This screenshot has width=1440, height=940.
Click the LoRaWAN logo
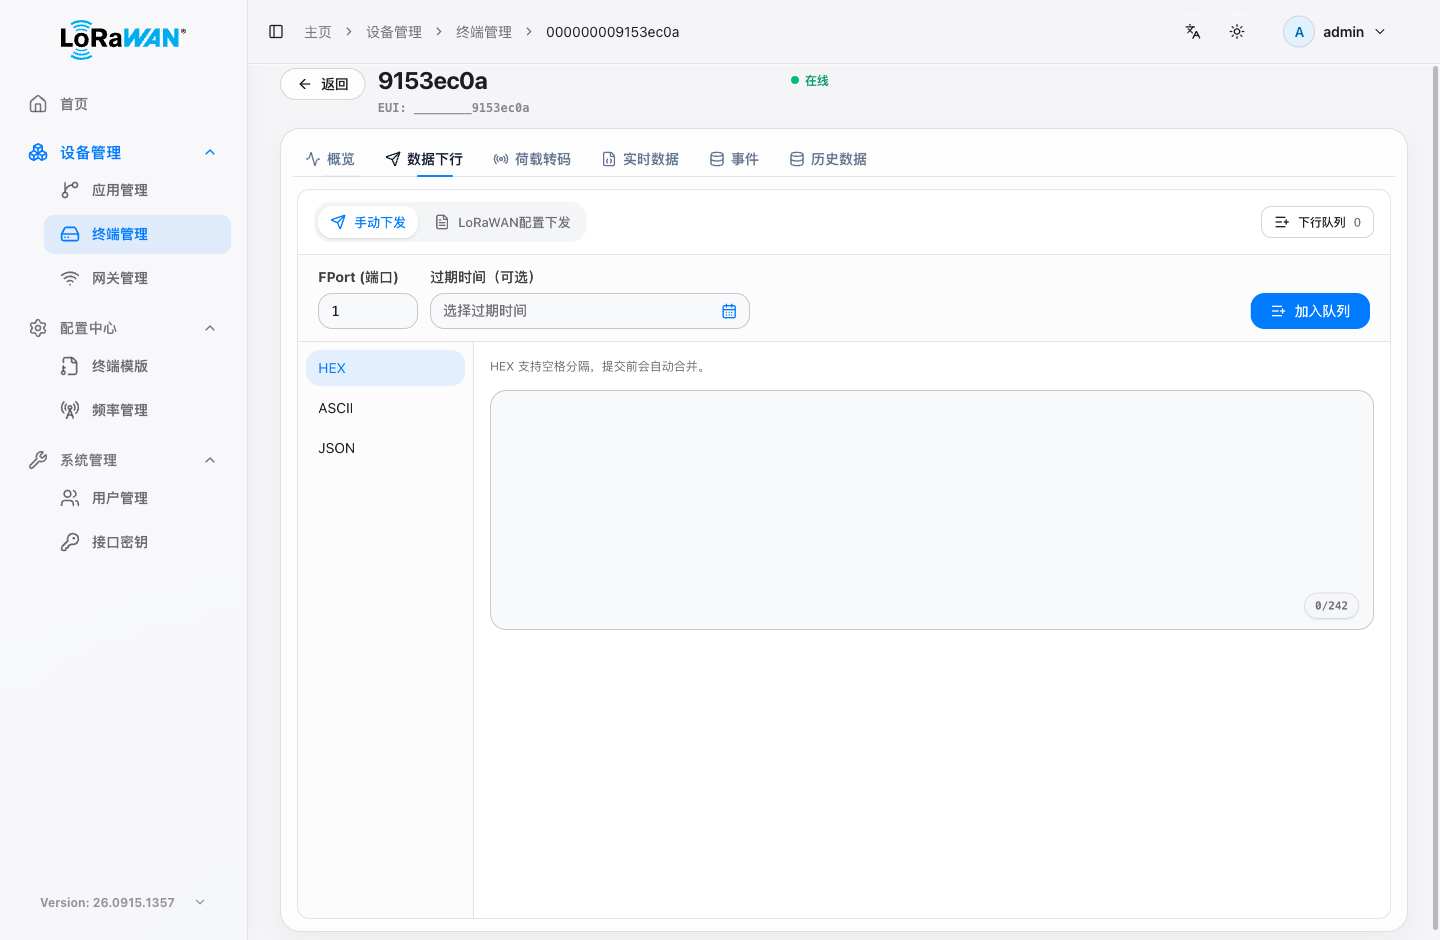[123, 39]
